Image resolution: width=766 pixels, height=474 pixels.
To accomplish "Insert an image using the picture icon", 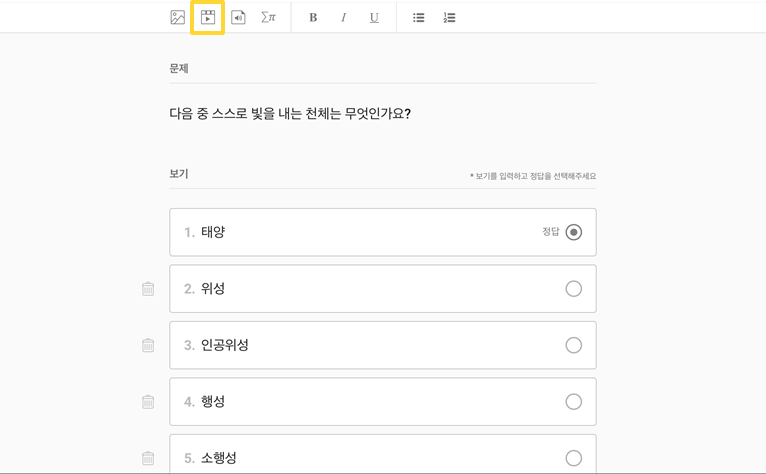I will [x=177, y=17].
